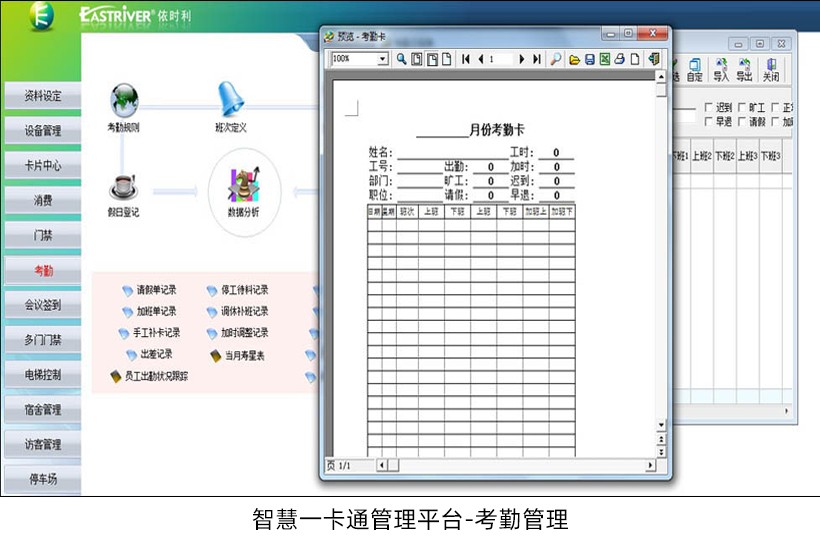
Task: Tick the 旷工 checkbox
Action: 741,107
